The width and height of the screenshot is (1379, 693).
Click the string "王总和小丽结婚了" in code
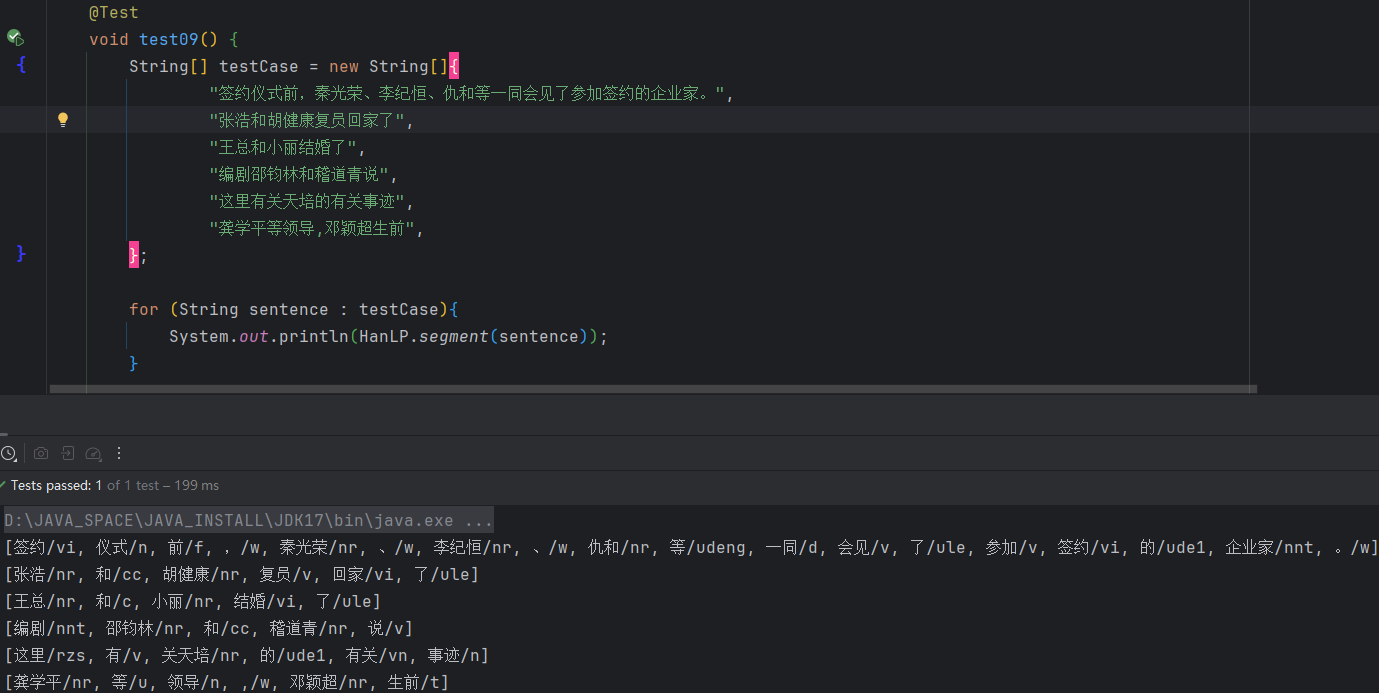pyautogui.click(x=284, y=147)
